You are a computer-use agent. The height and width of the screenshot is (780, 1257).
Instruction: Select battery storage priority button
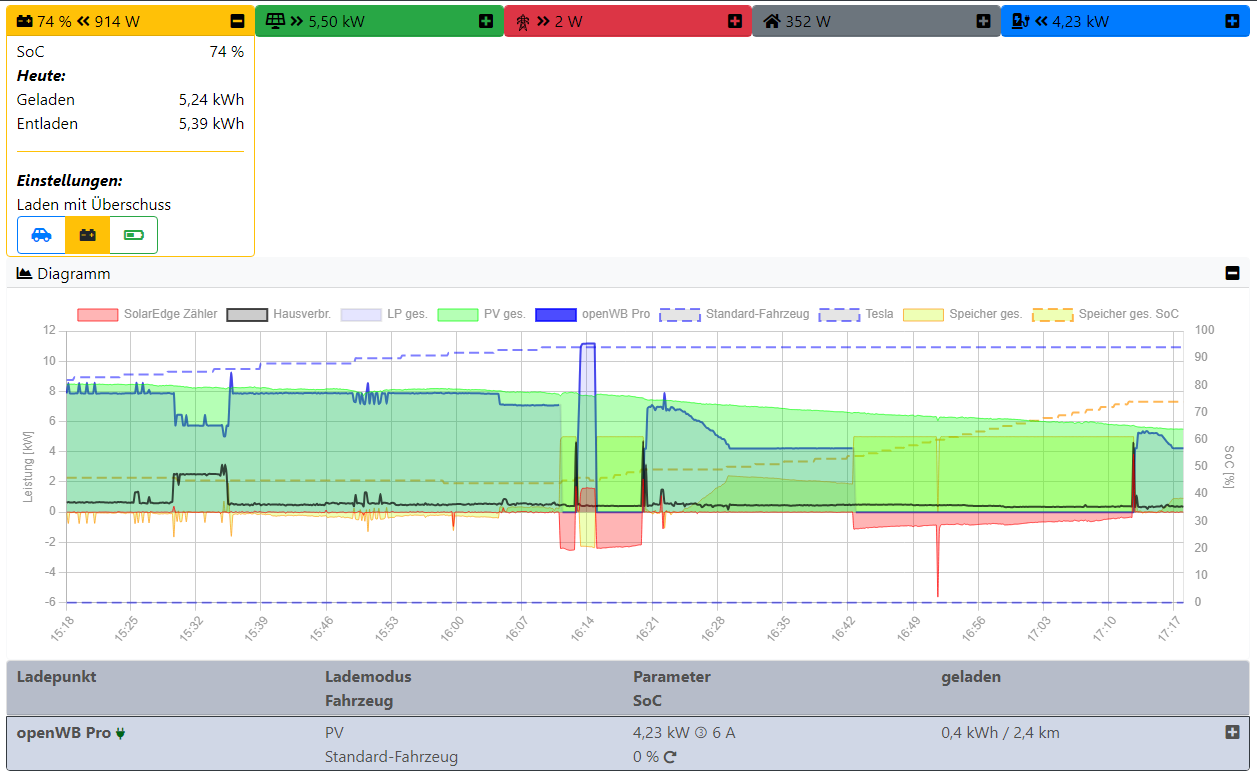click(x=88, y=235)
